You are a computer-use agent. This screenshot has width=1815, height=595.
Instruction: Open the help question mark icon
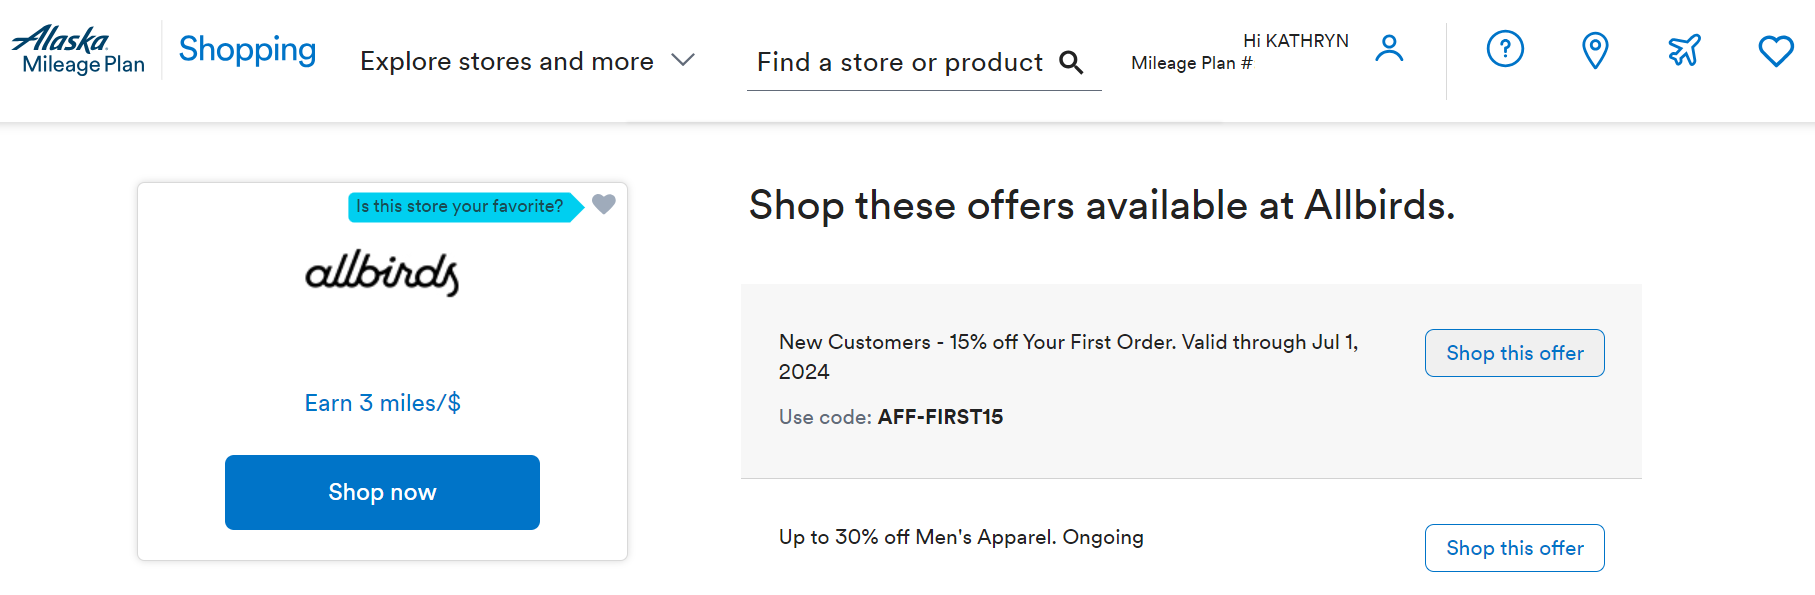tap(1505, 50)
